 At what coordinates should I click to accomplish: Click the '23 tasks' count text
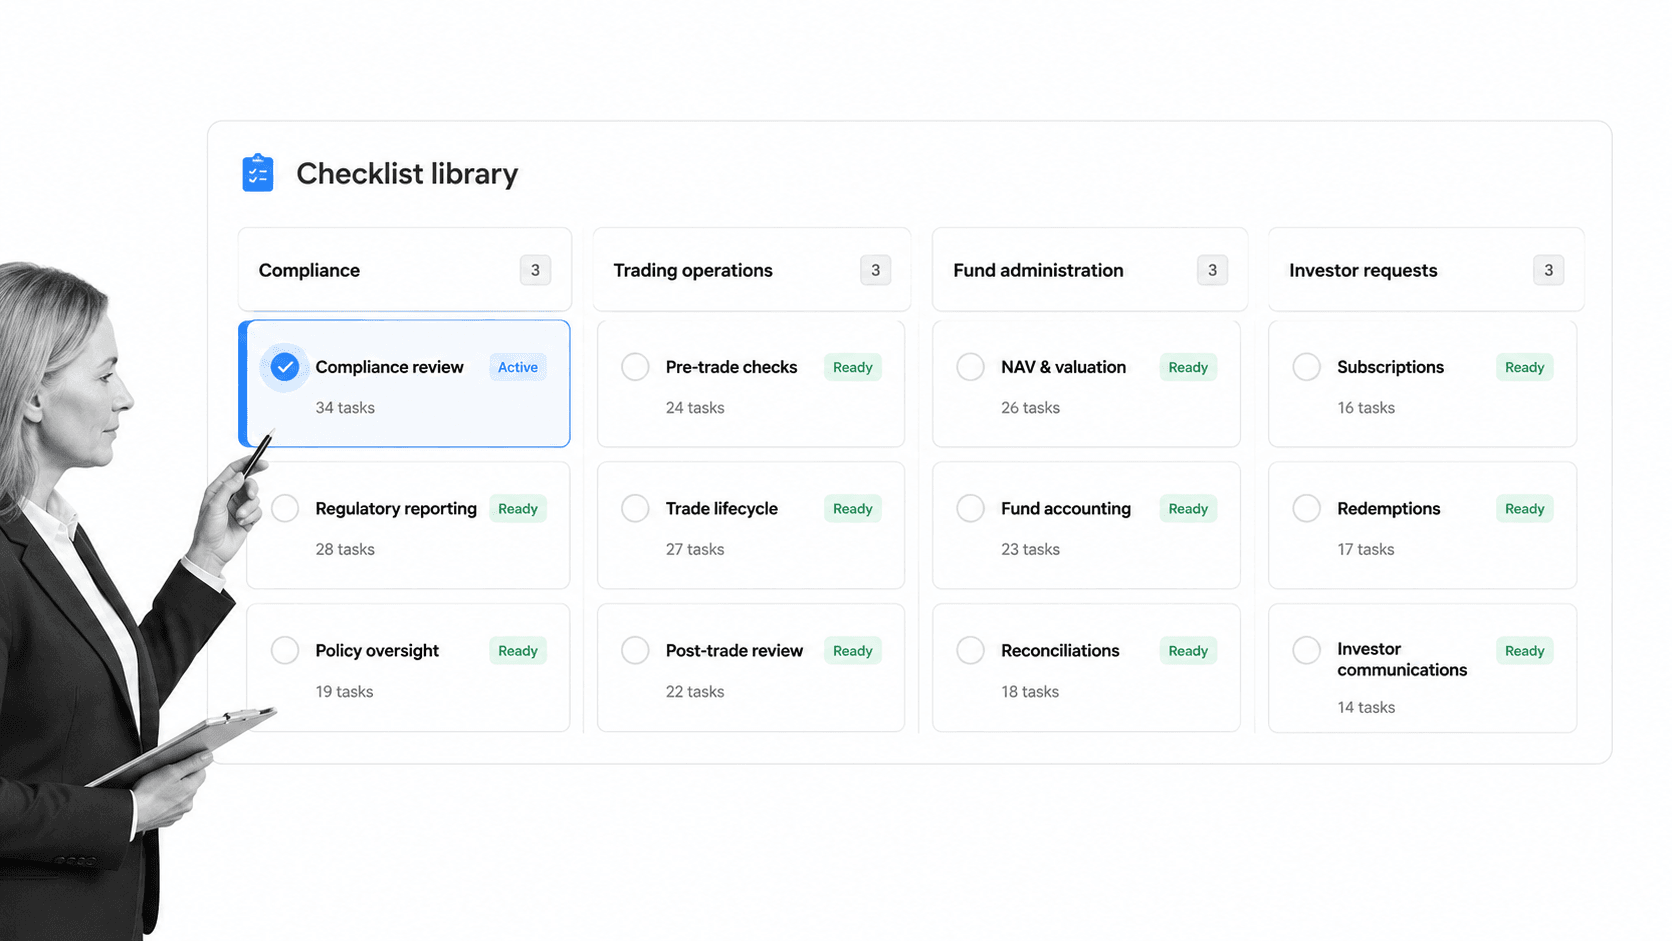tap(1030, 549)
